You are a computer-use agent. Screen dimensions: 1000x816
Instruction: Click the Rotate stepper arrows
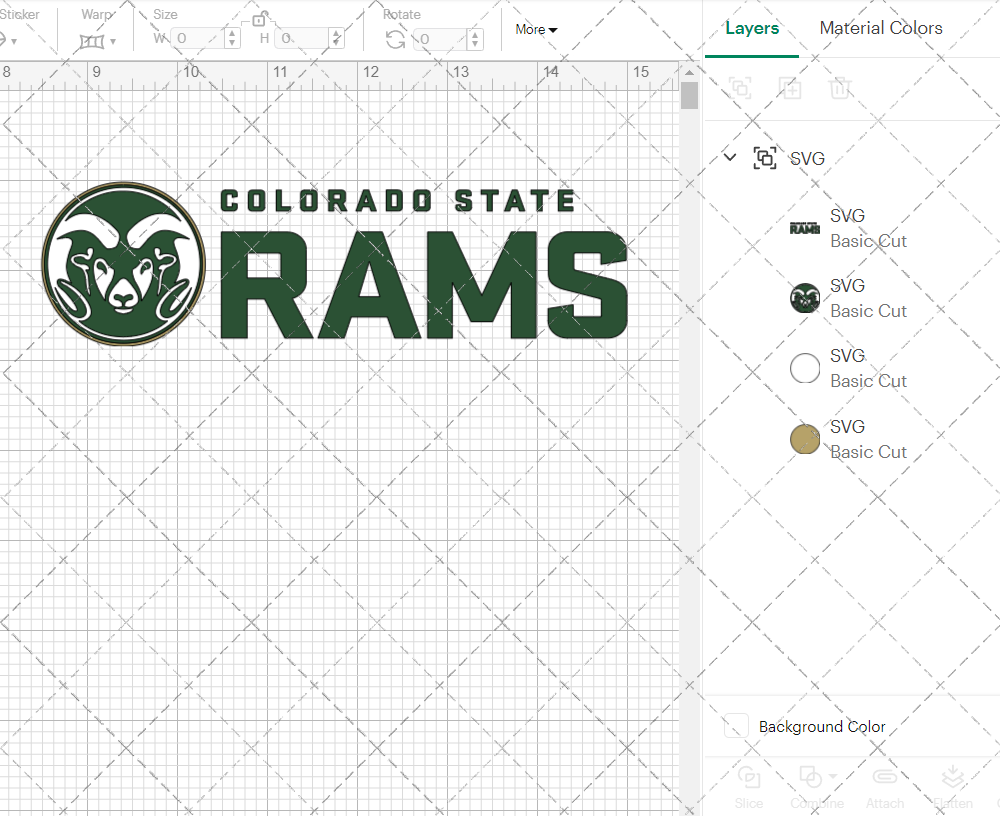(474, 40)
